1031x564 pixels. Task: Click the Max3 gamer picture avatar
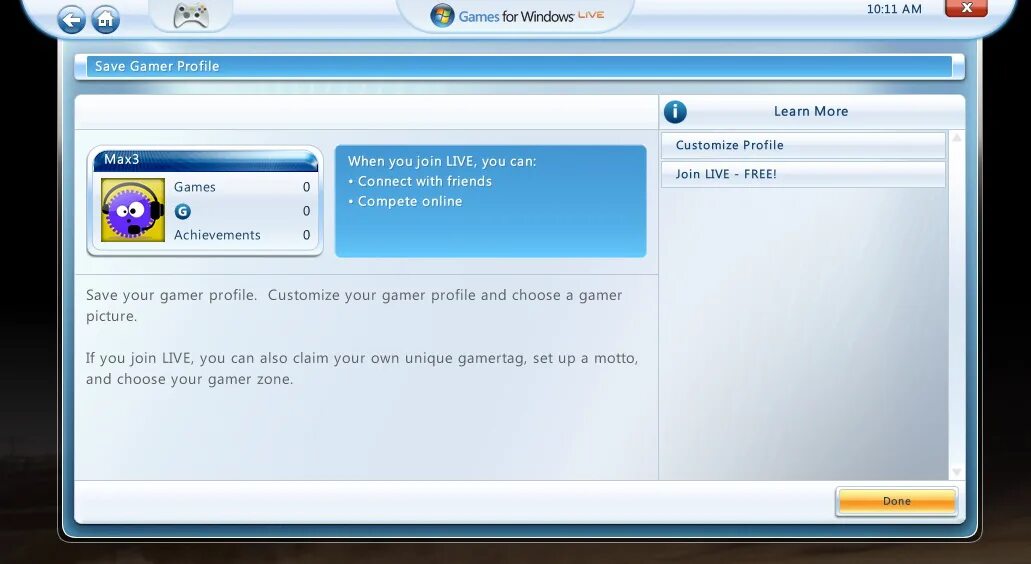click(133, 210)
